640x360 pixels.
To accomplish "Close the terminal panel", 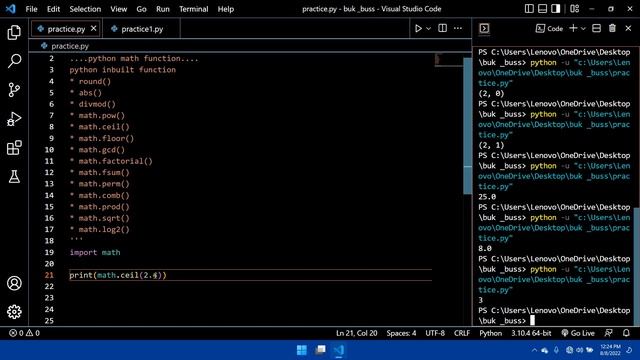I will [x=628, y=28].
